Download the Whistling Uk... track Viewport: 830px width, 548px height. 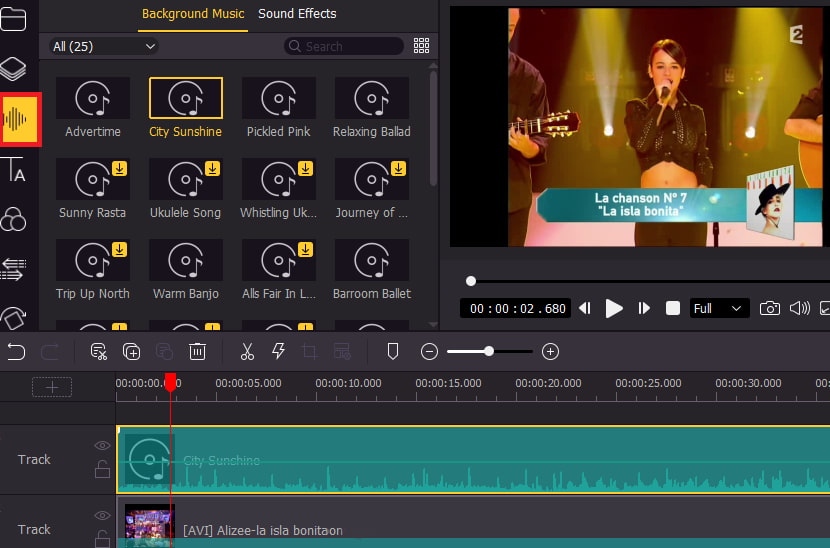(305, 168)
